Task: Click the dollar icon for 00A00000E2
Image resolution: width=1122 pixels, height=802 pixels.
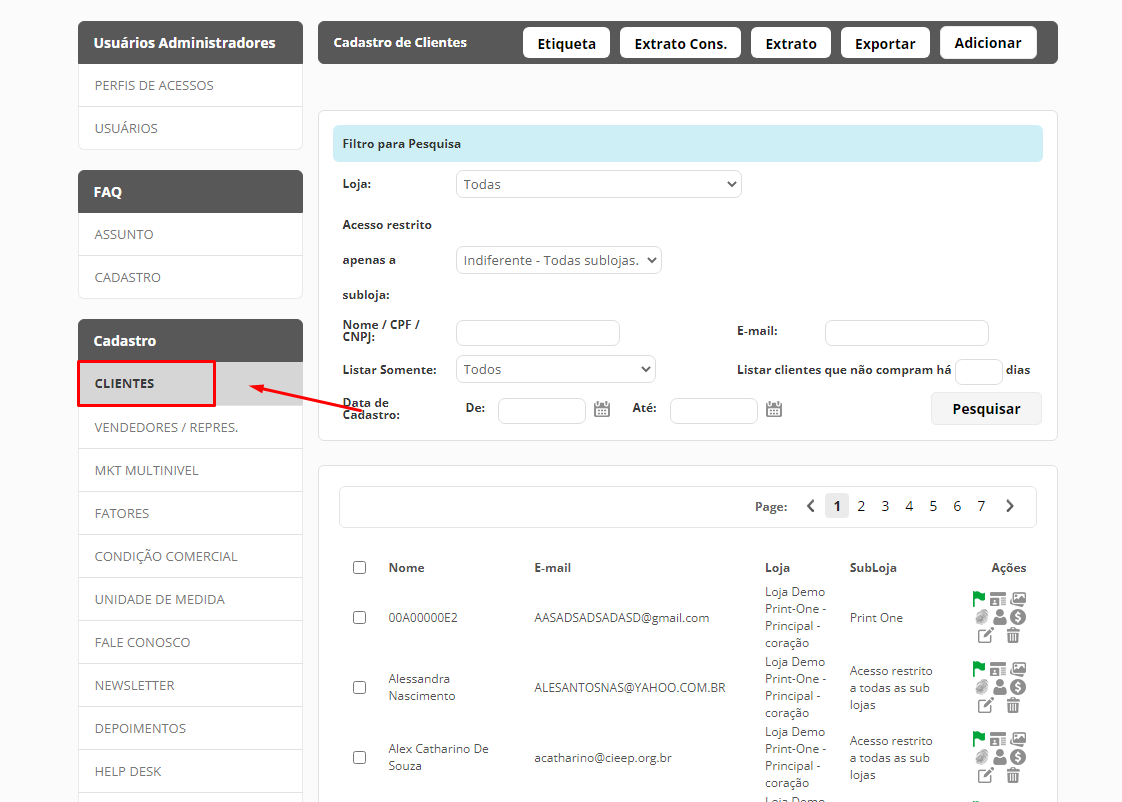Action: (x=1018, y=617)
